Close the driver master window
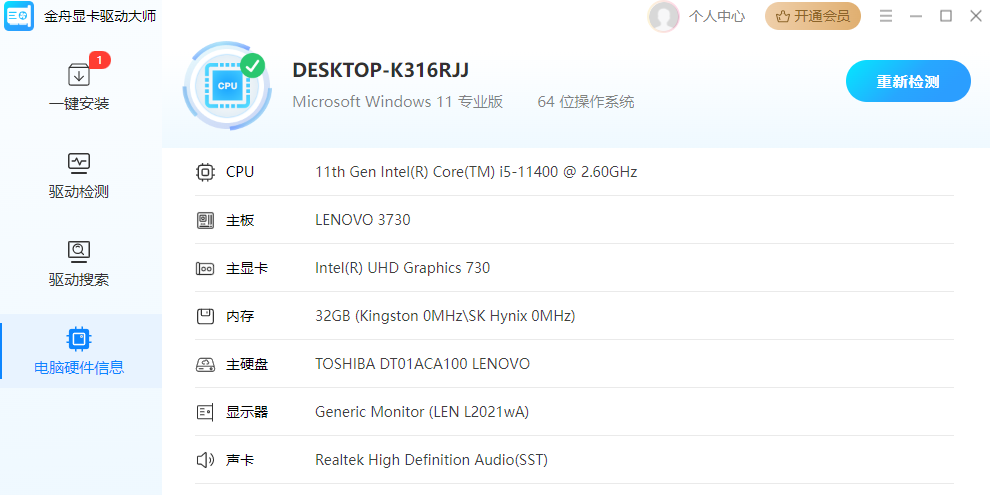Screen dimensions: 990x495 coord(975,16)
